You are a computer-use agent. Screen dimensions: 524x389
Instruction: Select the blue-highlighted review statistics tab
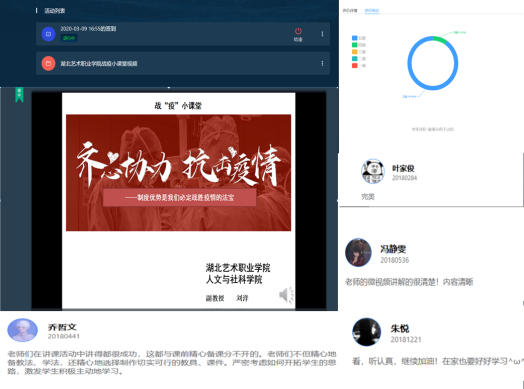tap(372, 11)
